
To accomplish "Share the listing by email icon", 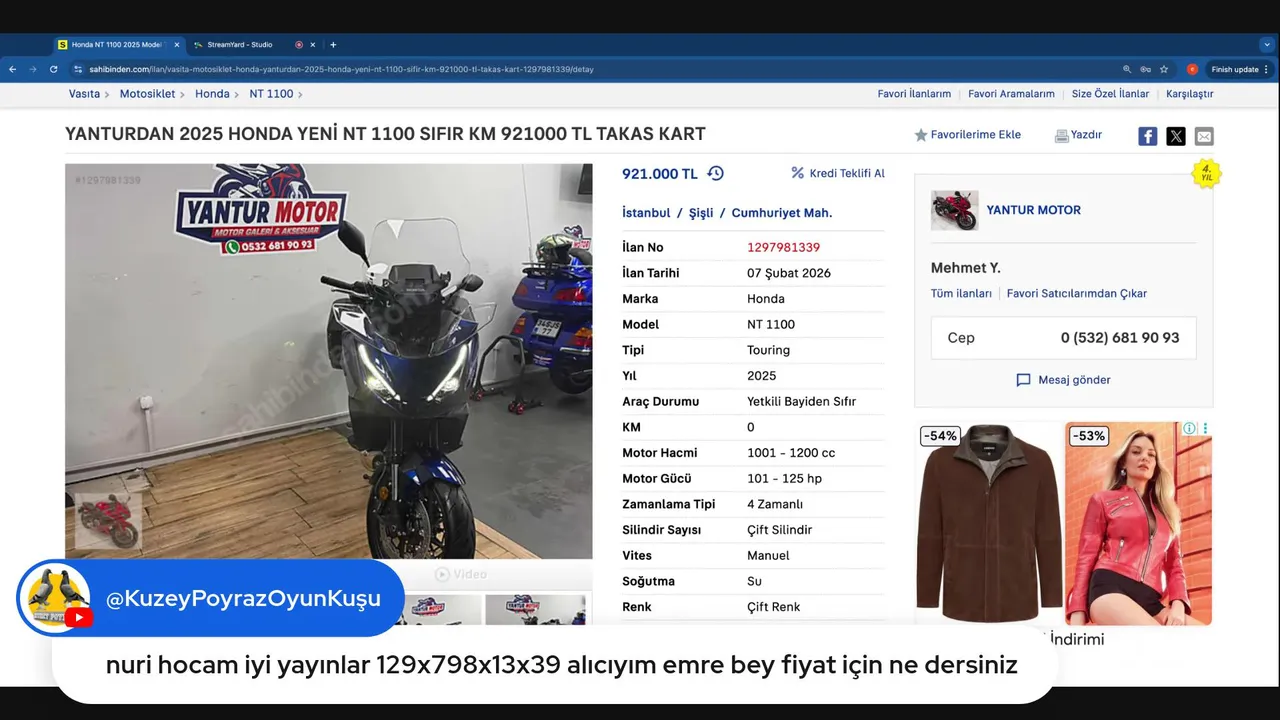I will point(1204,136).
